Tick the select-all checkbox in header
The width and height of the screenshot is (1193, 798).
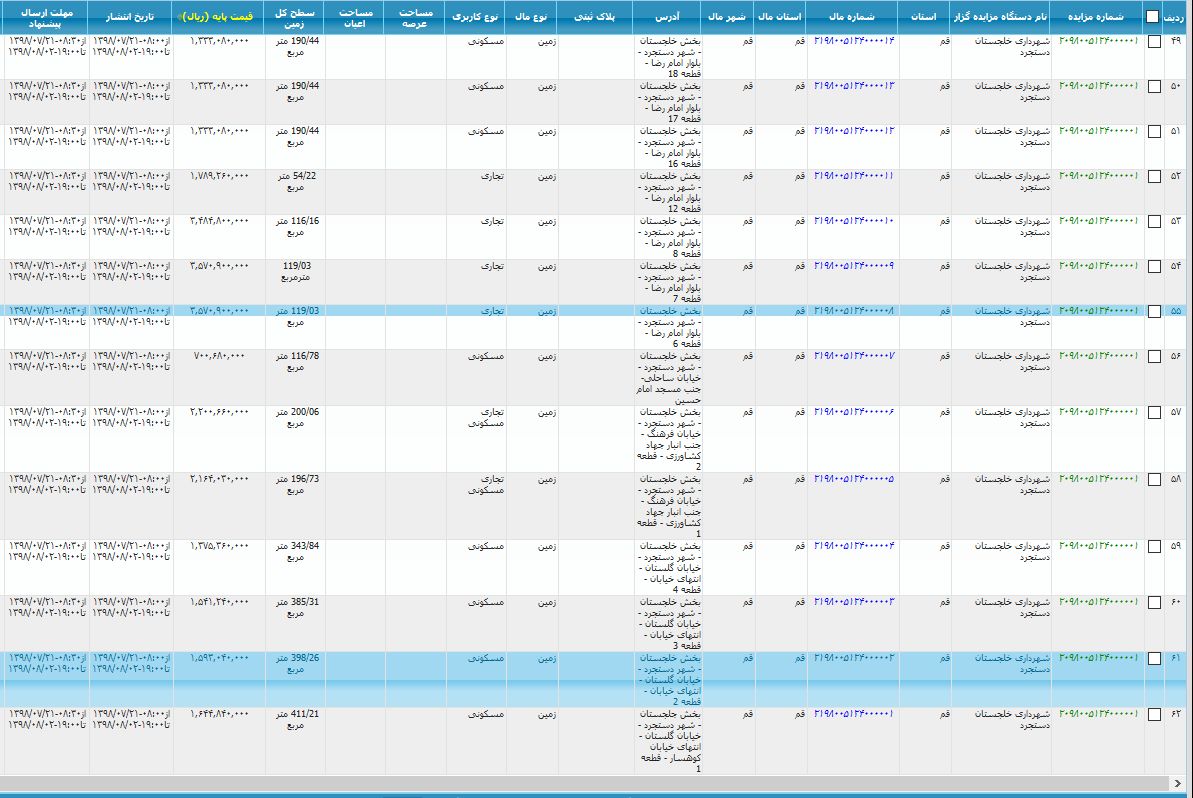click(x=1153, y=17)
